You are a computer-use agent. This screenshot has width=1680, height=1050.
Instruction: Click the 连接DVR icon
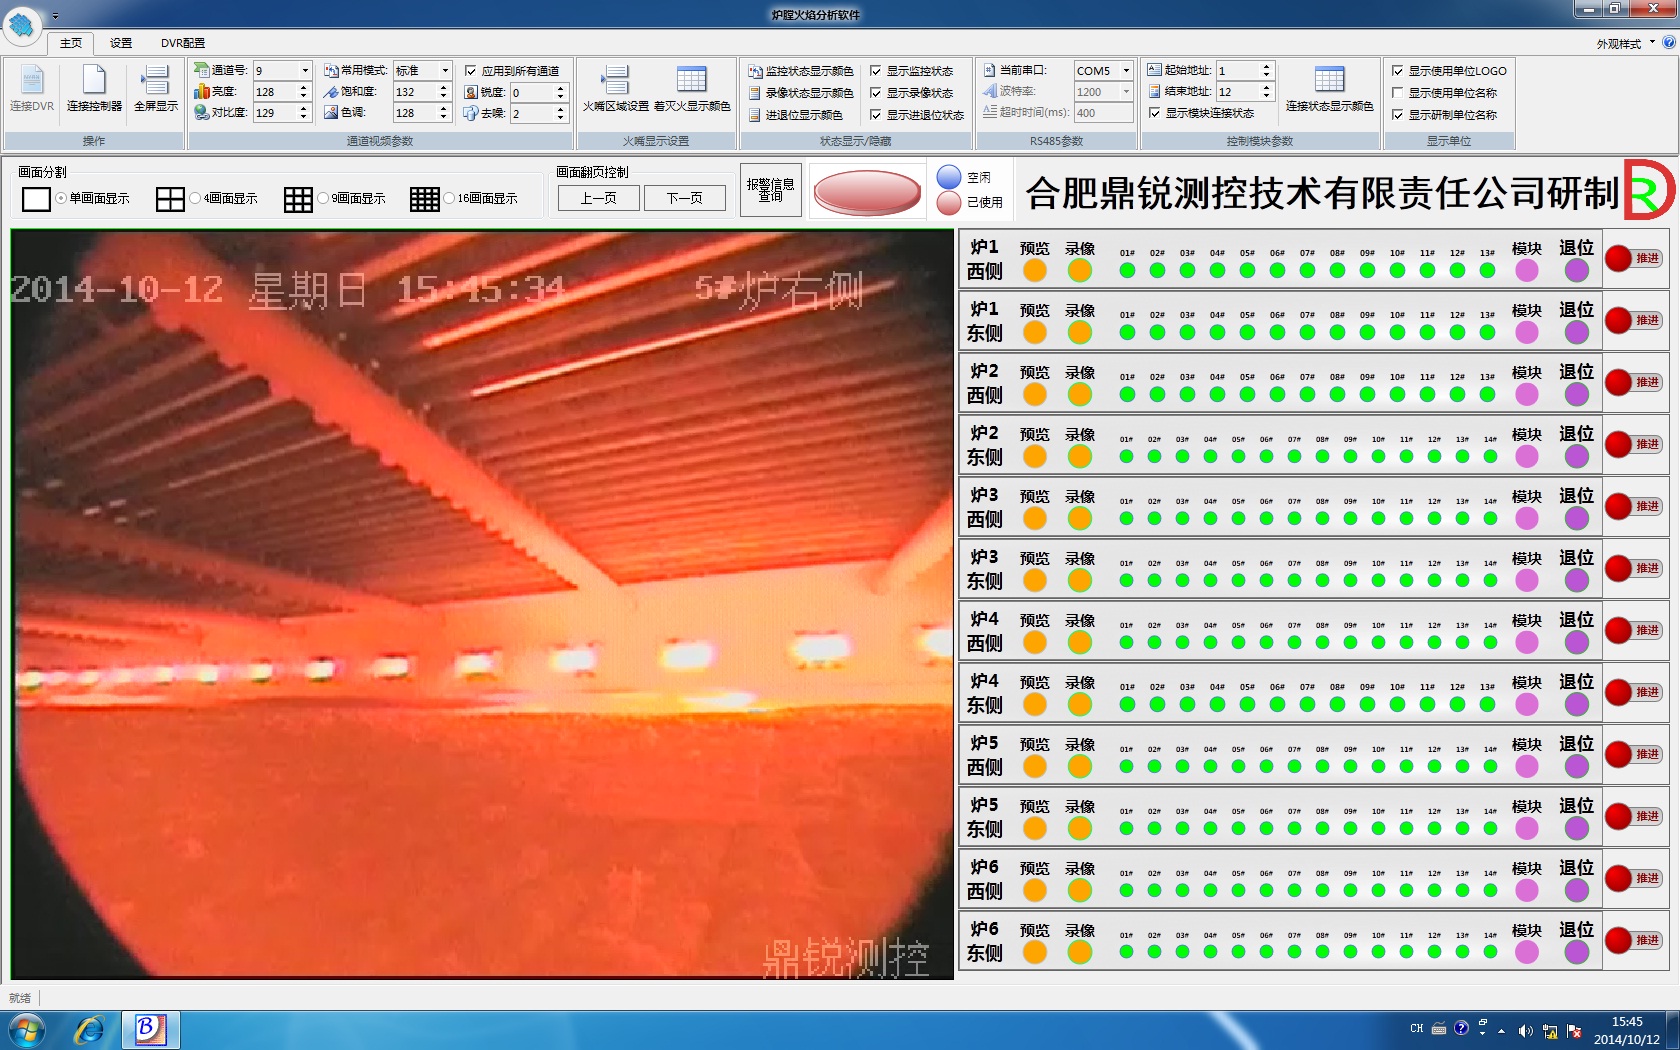[x=32, y=82]
